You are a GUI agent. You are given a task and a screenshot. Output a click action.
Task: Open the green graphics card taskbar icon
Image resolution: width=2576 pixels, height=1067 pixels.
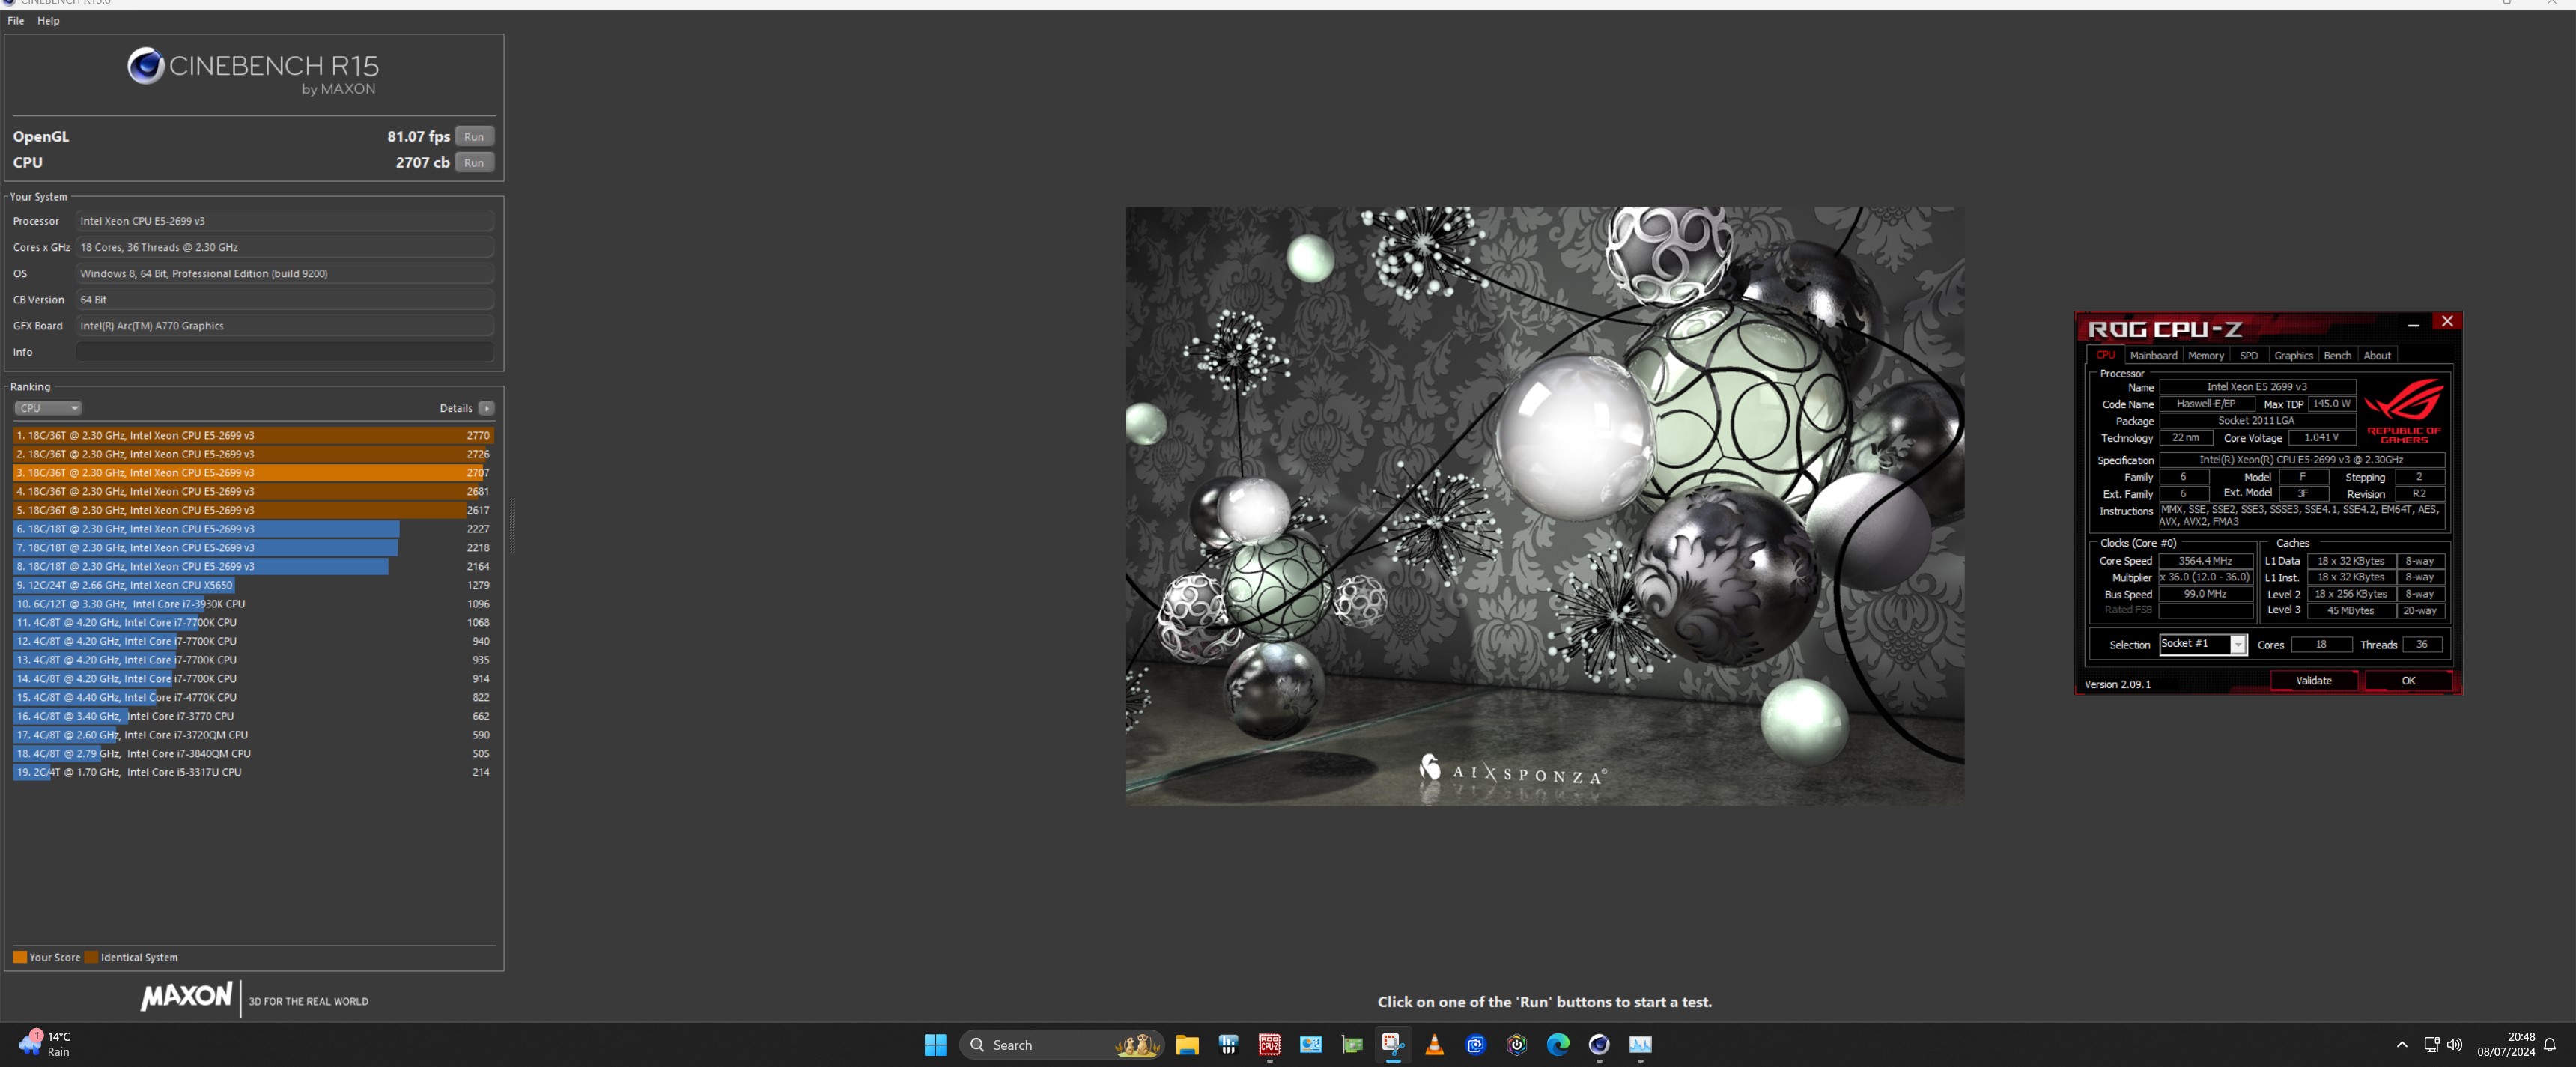(x=1352, y=1045)
